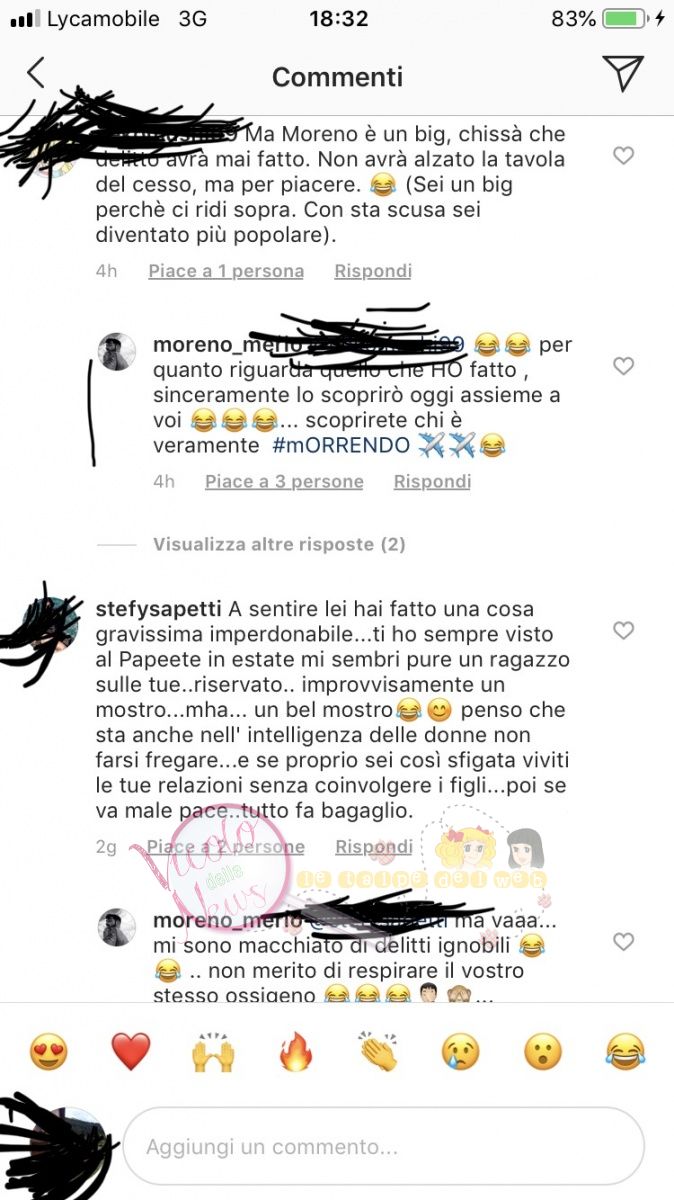Reply to the comment liked by 3 persone
The height and width of the screenshot is (1200, 674).
tap(432, 482)
